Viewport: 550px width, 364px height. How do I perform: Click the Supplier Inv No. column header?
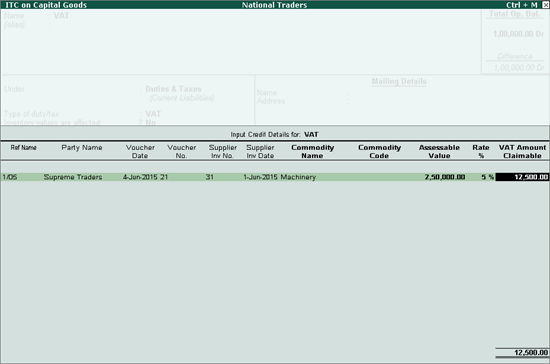[x=223, y=151]
